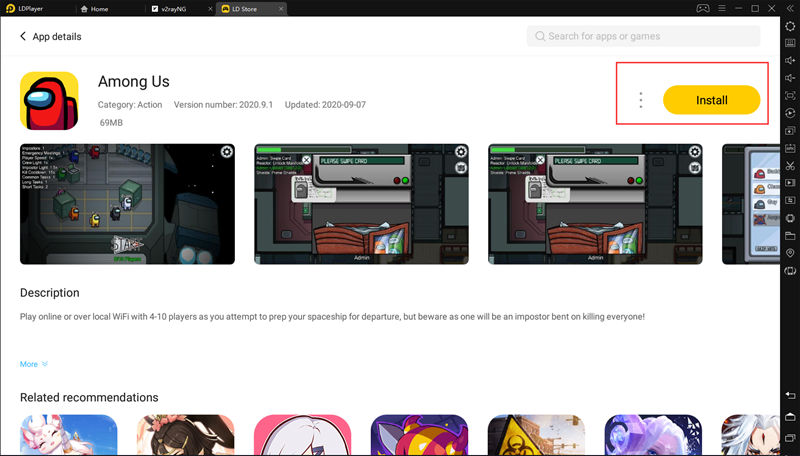Open first Among Us lobby screenshot
800x456 pixels.
pos(128,204)
